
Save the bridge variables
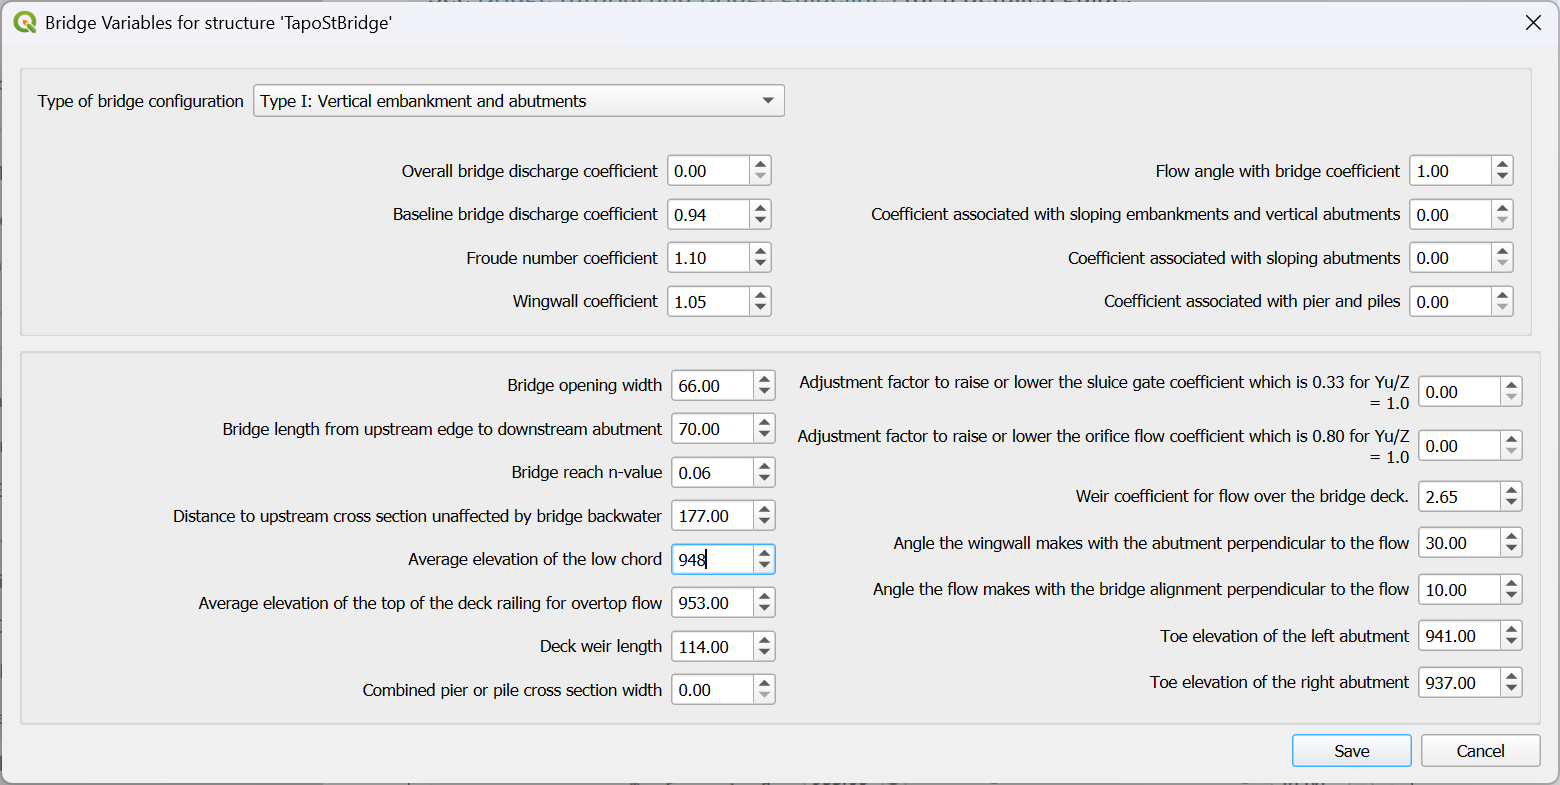pyautogui.click(x=1351, y=751)
